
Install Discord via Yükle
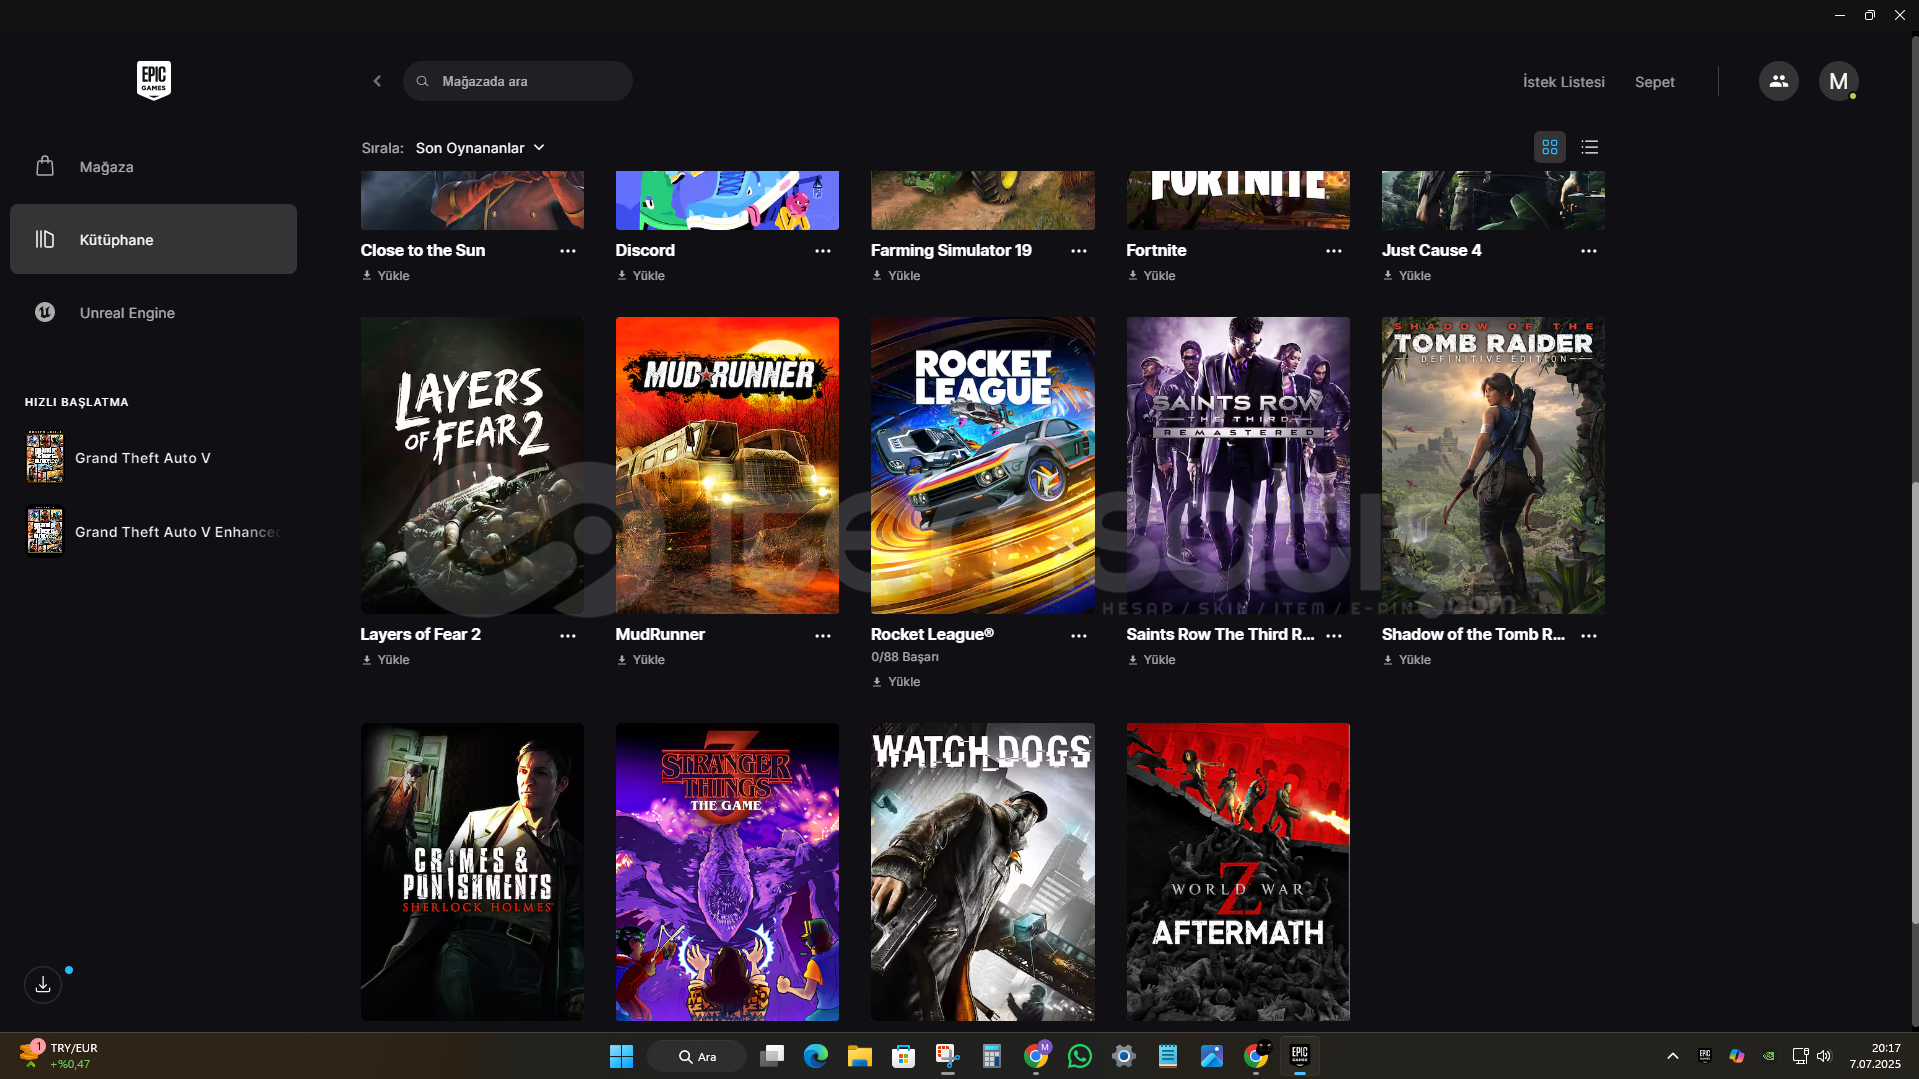tap(641, 276)
